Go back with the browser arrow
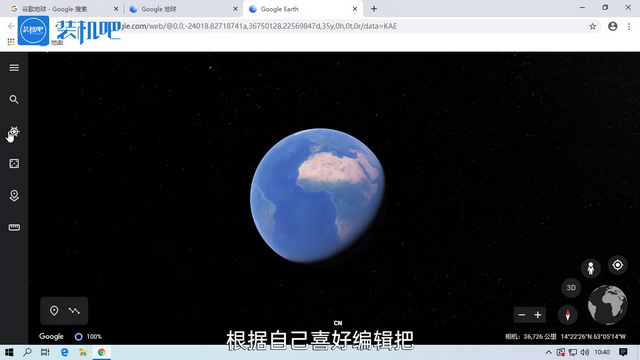The width and height of the screenshot is (640, 360). (x=11, y=27)
